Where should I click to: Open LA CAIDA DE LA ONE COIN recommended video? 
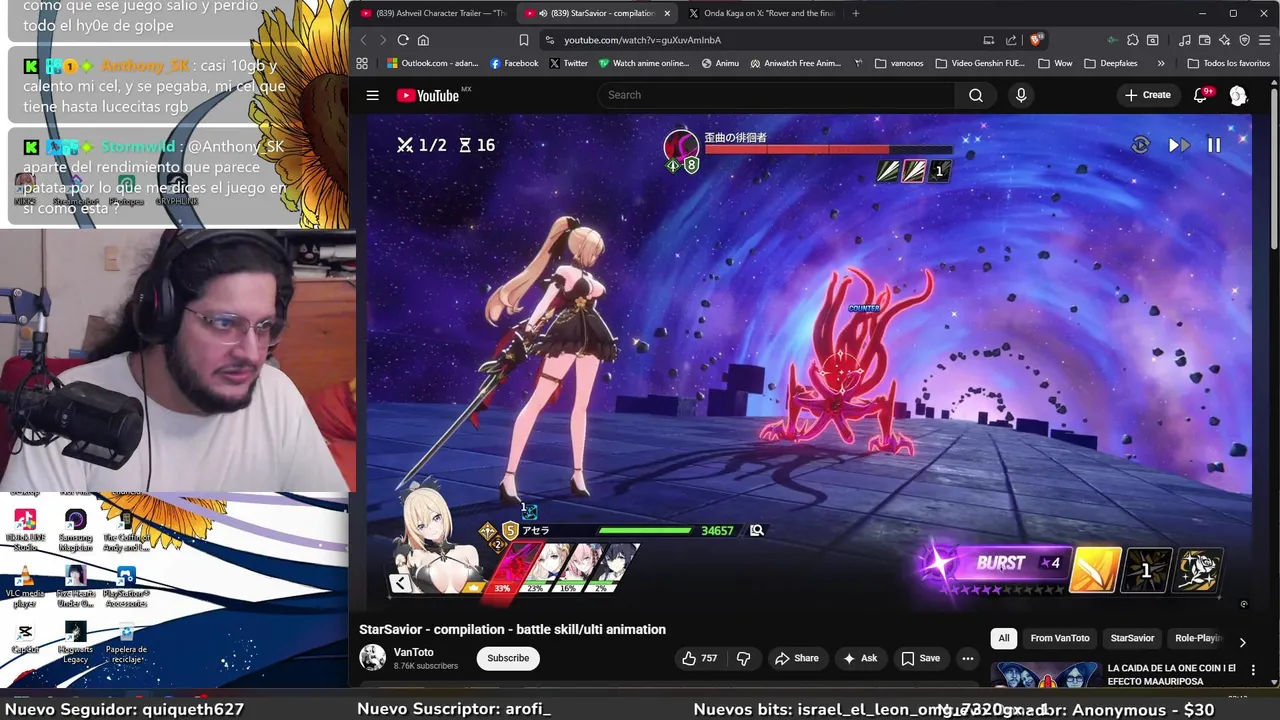click(x=1172, y=674)
